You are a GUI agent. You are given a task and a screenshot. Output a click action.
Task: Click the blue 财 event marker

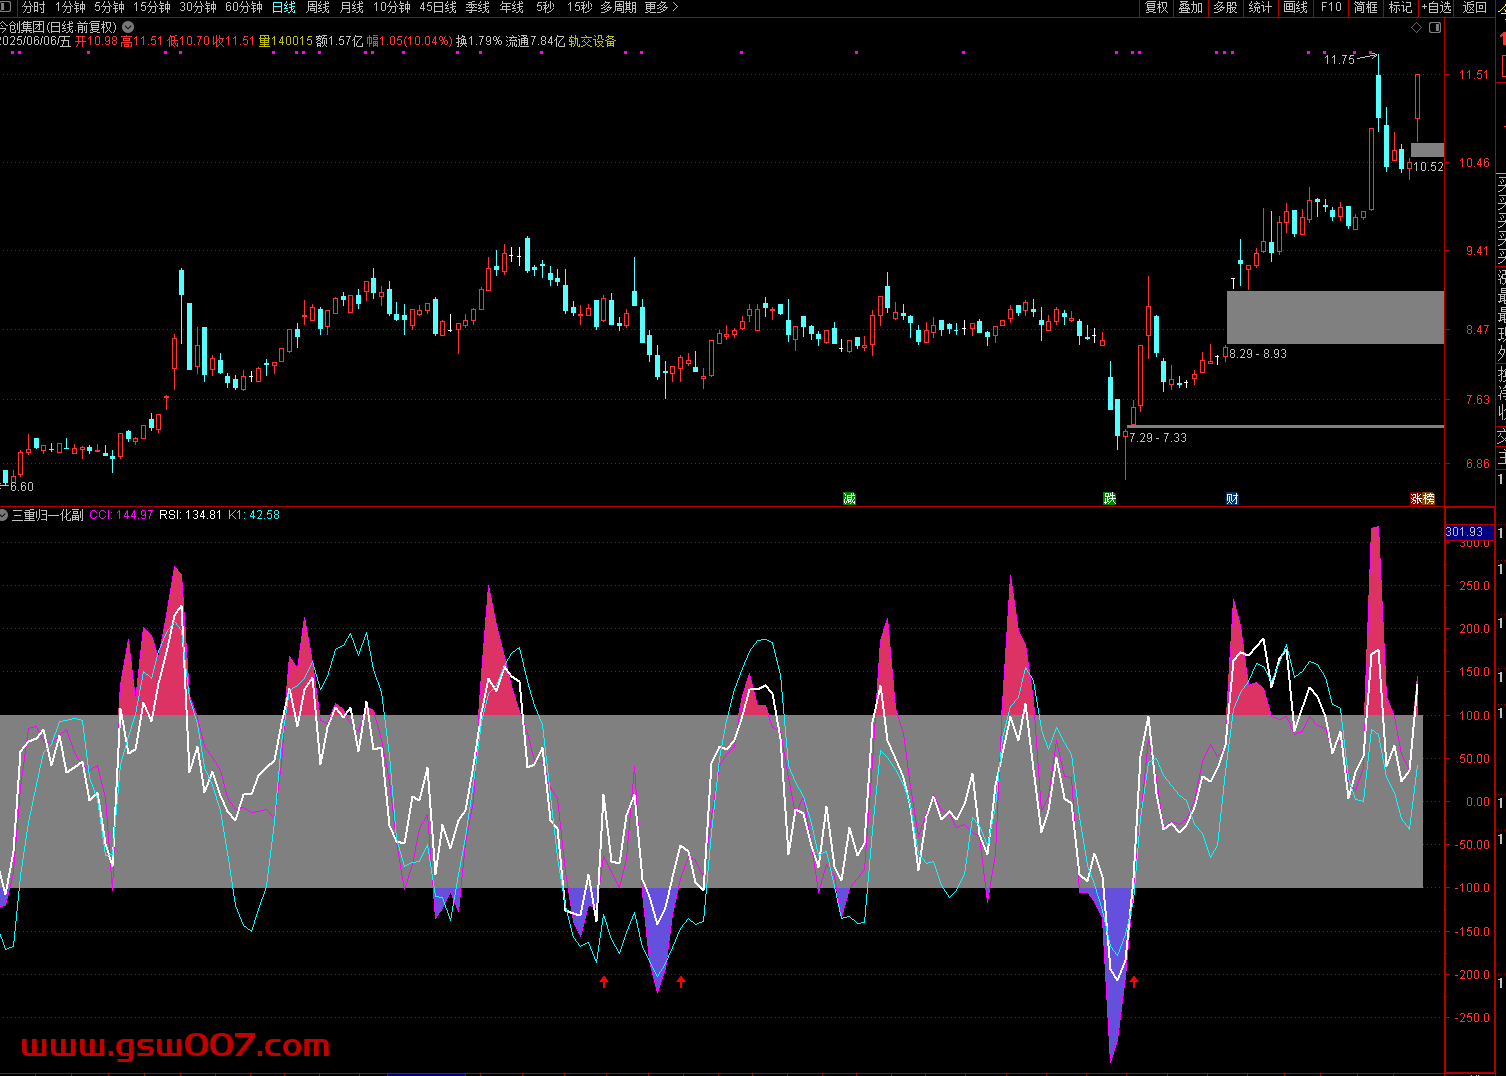pyautogui.click(x=1233, y=498)
